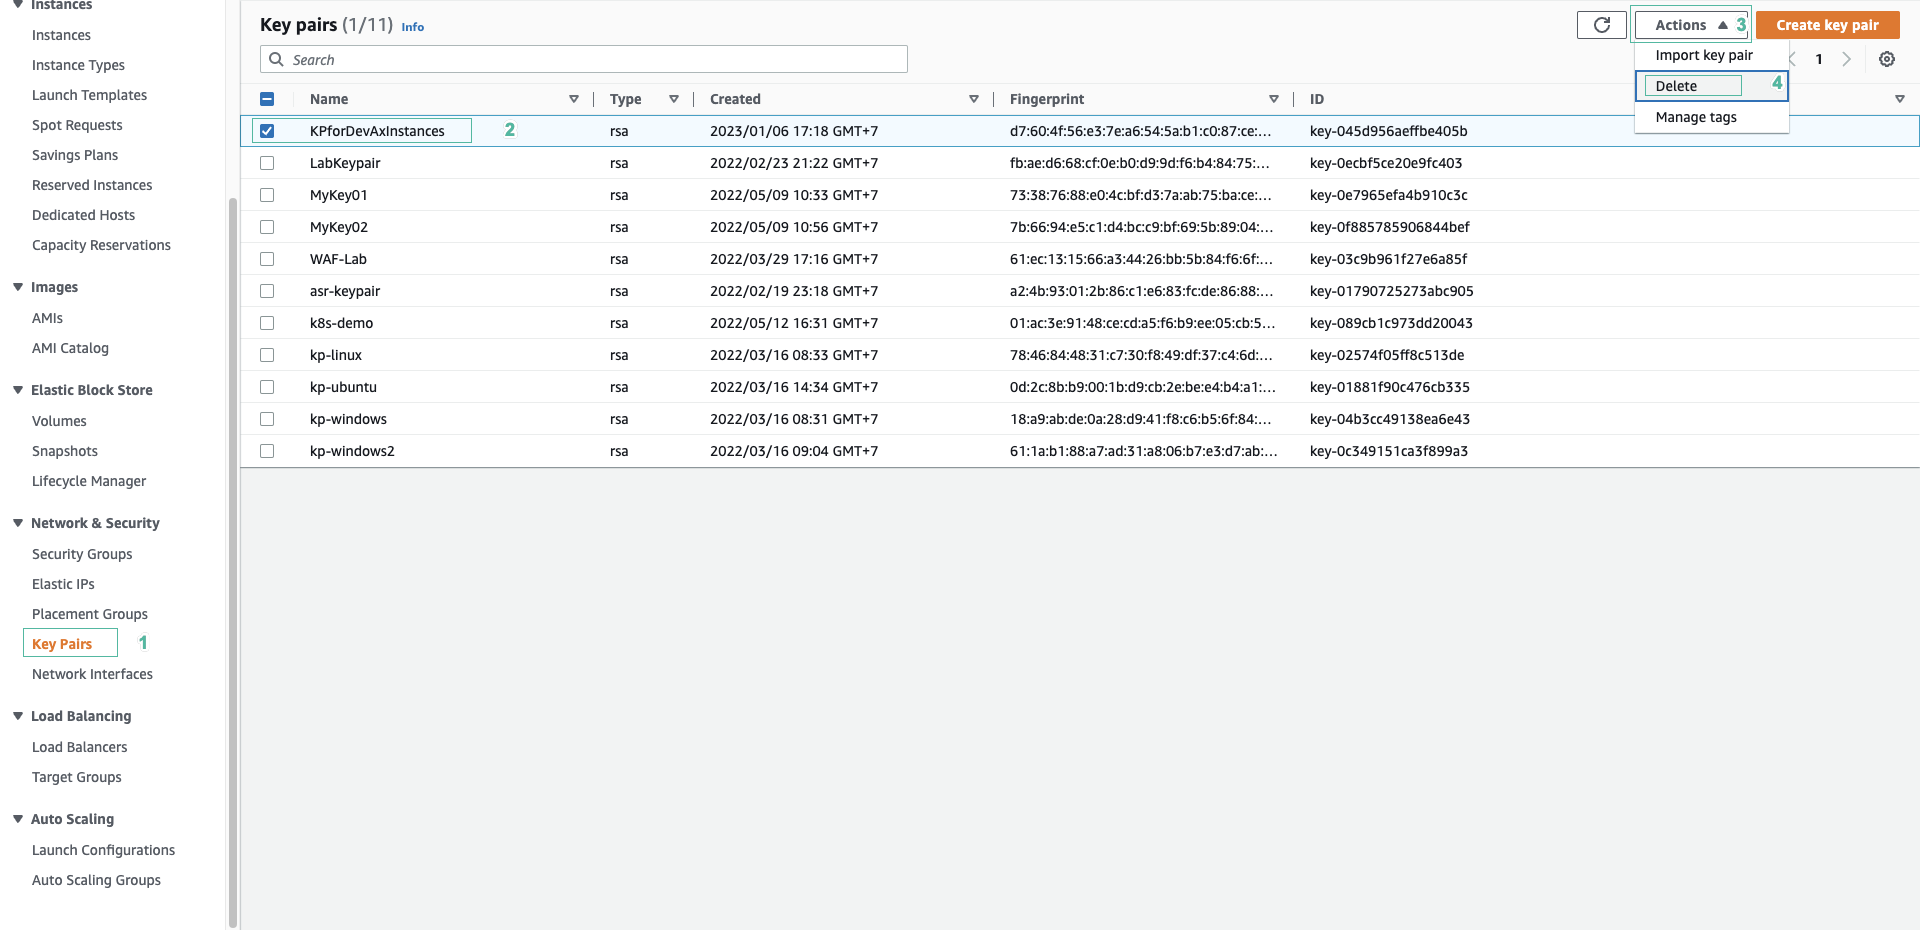The image size is (1920, 930).
Task: Open the Info link
Action: pos(413,27)
